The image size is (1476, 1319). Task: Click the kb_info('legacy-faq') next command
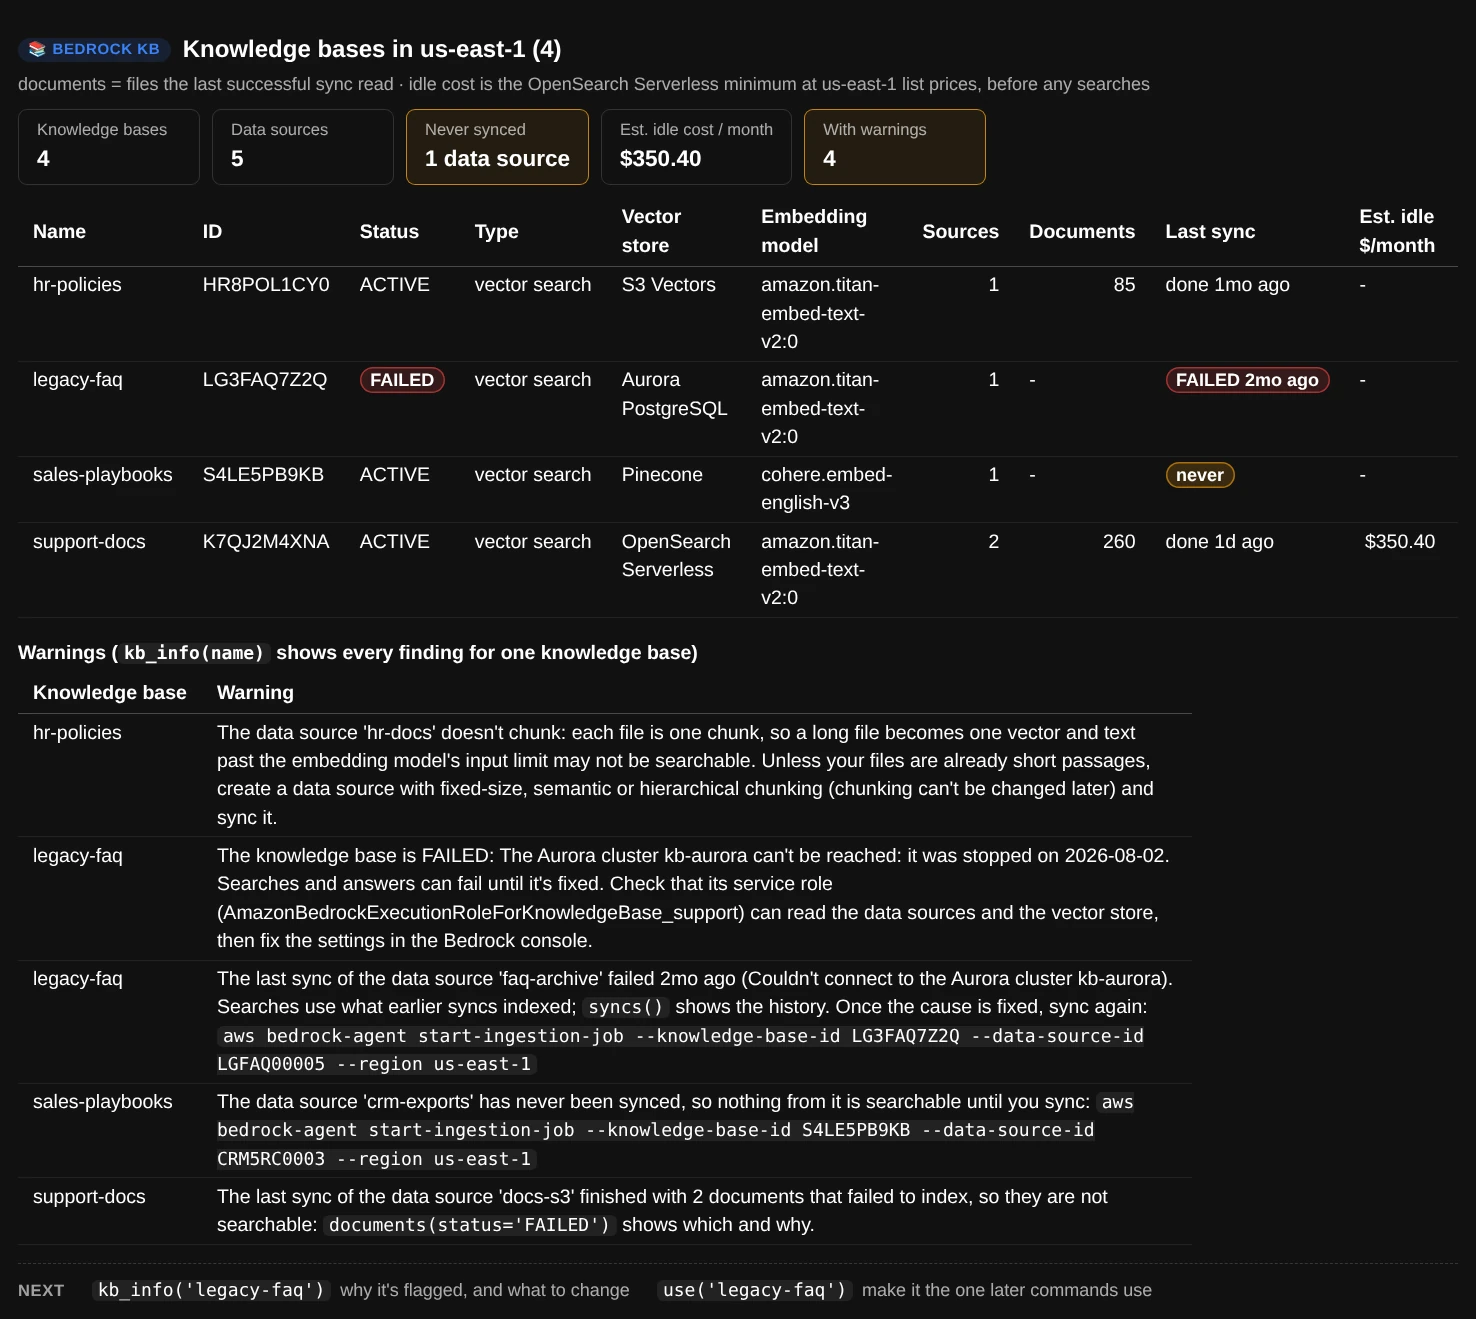[211, 1290]
